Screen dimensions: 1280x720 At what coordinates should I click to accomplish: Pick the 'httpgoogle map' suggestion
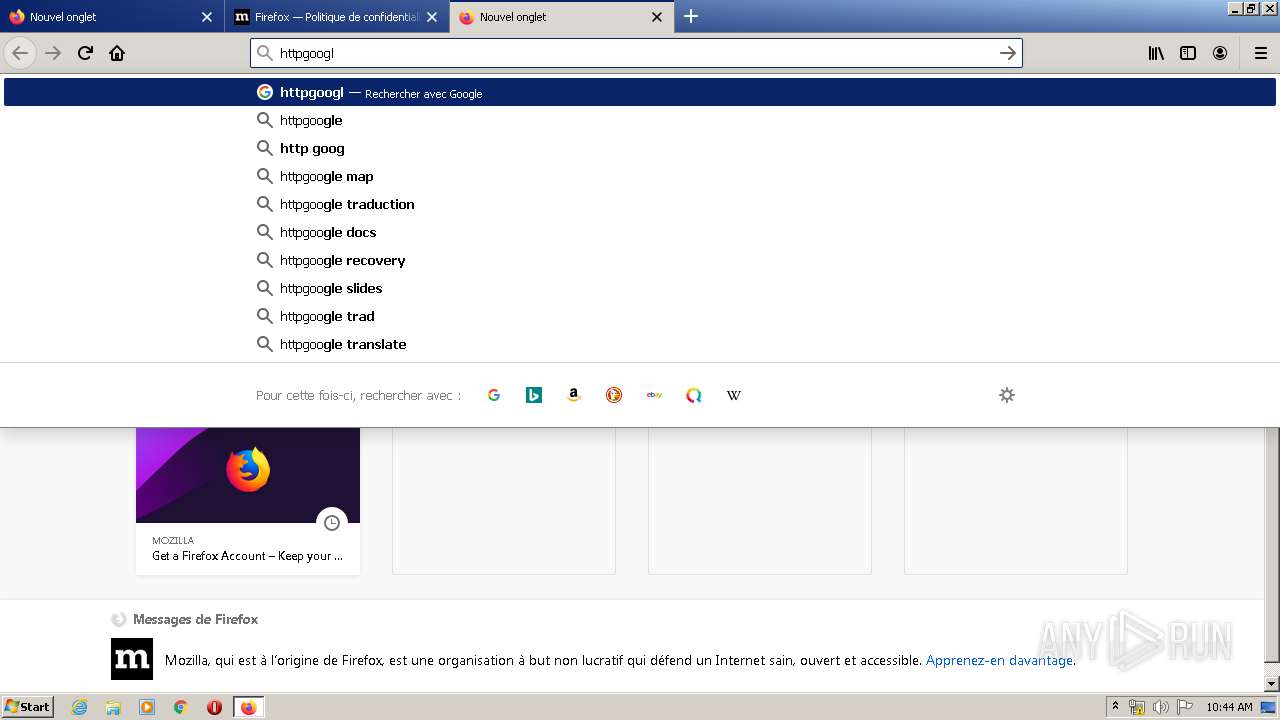click(640, 176)
